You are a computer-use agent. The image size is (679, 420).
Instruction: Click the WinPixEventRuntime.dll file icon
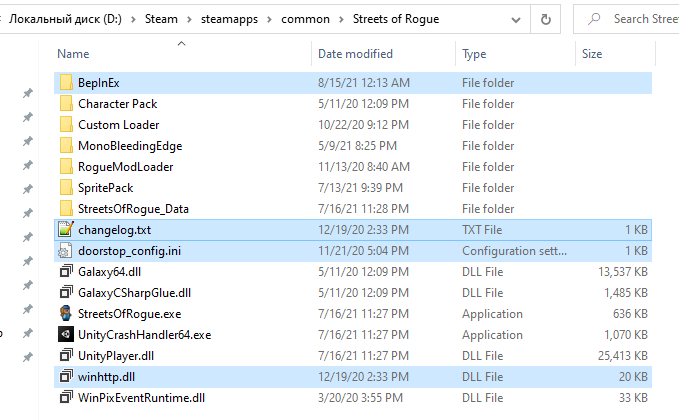66,397
